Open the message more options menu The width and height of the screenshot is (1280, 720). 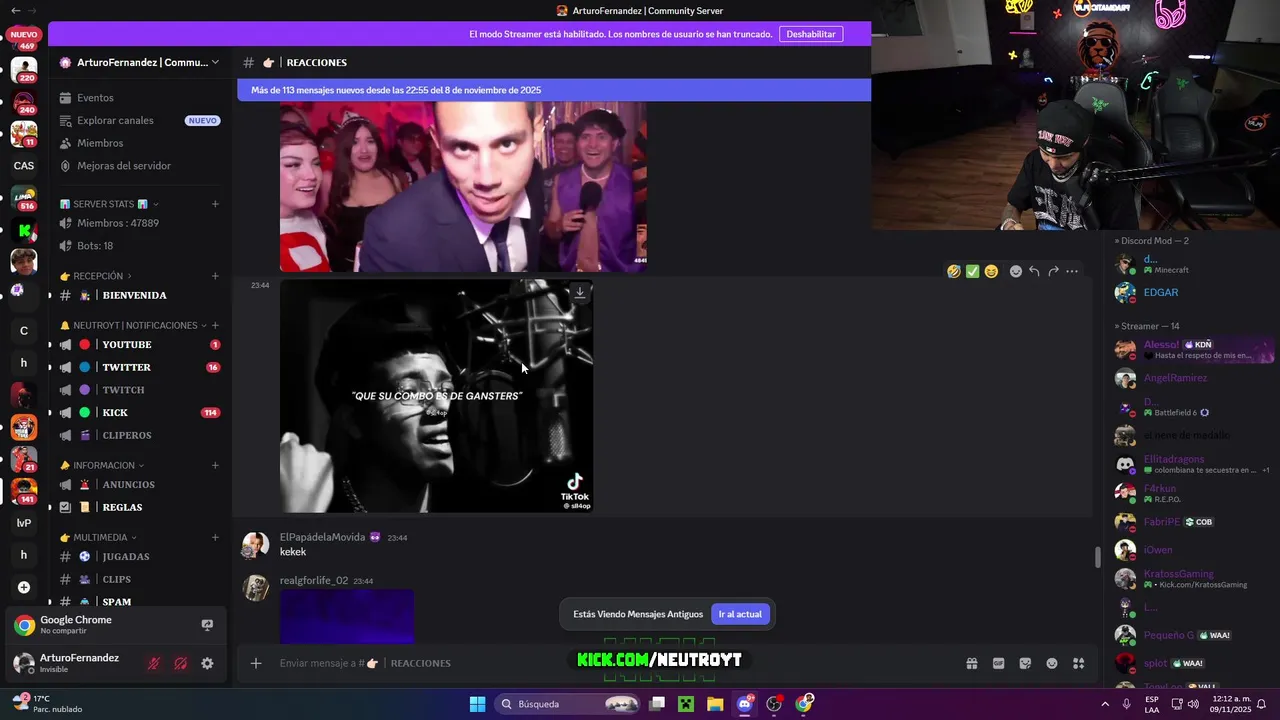click(x=1072, y=271)
